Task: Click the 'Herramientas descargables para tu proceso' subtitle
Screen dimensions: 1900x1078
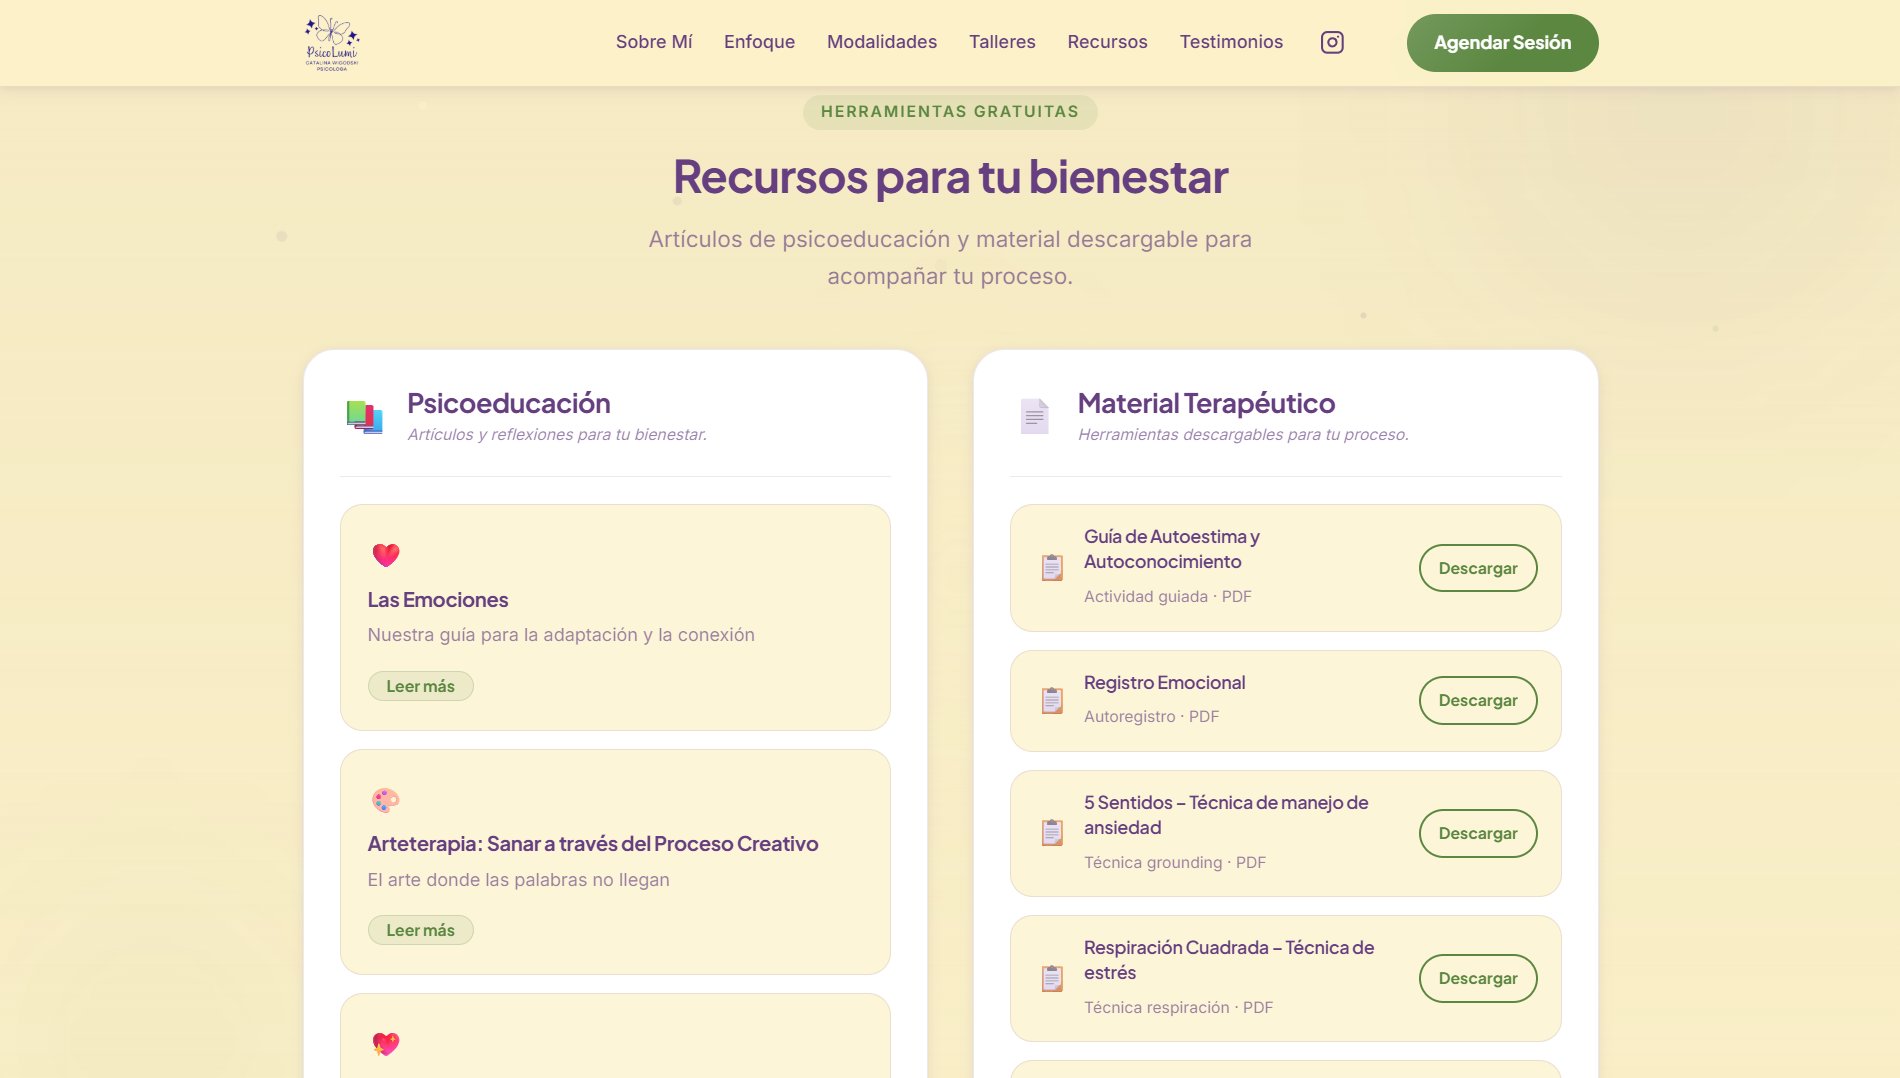Action: (x=1243, y=434)
